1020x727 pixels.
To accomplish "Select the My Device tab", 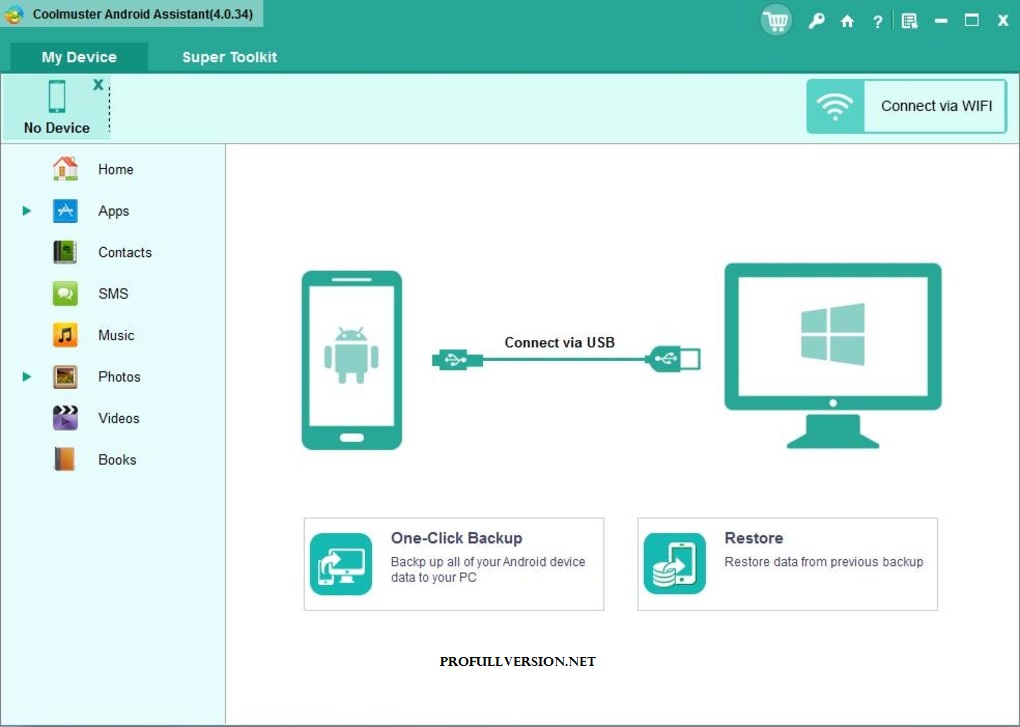I will (x=78, y=57).
